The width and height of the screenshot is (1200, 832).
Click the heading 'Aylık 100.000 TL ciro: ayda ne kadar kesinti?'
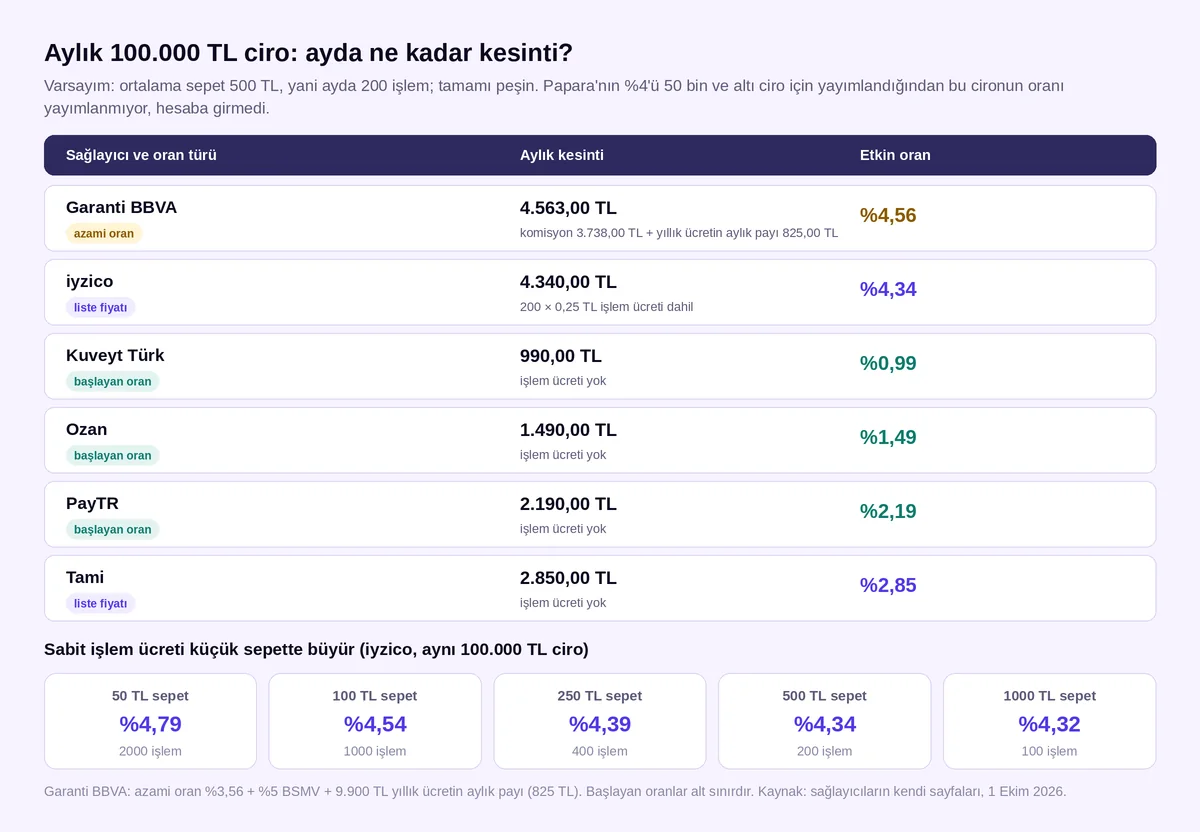coord(308,53)
